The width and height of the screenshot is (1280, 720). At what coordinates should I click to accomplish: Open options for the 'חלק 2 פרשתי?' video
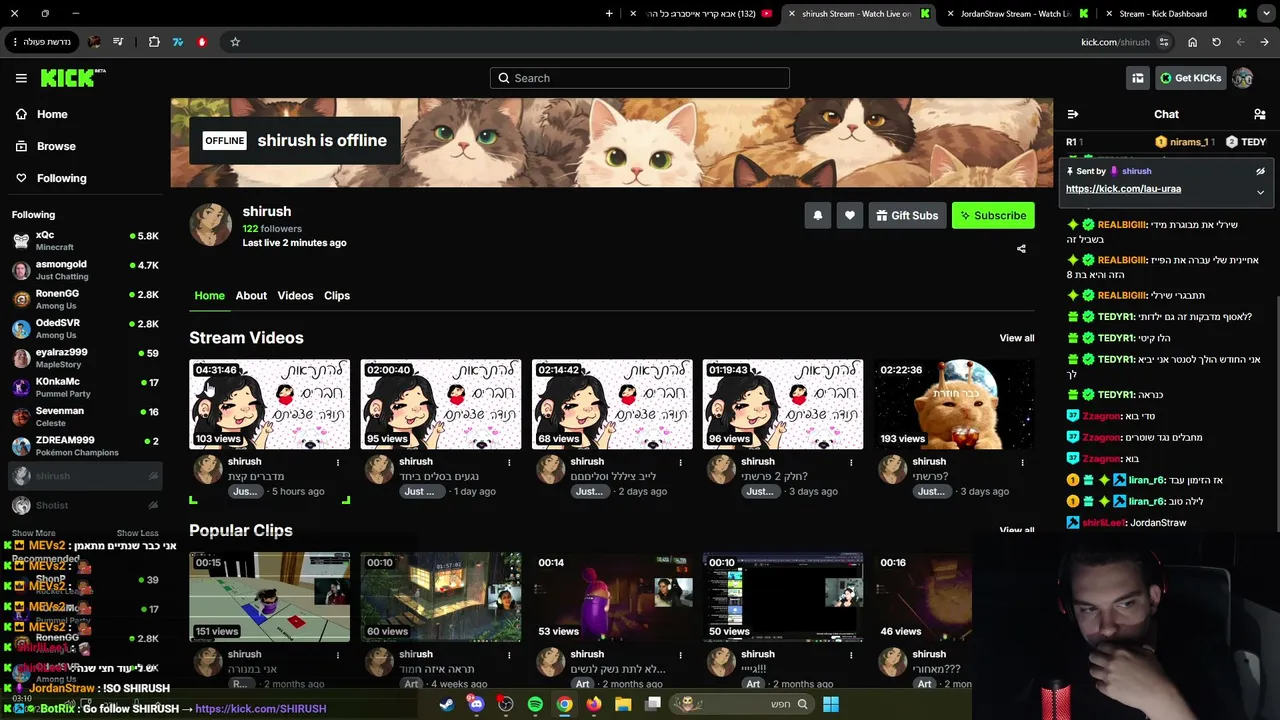pos(851,462)
